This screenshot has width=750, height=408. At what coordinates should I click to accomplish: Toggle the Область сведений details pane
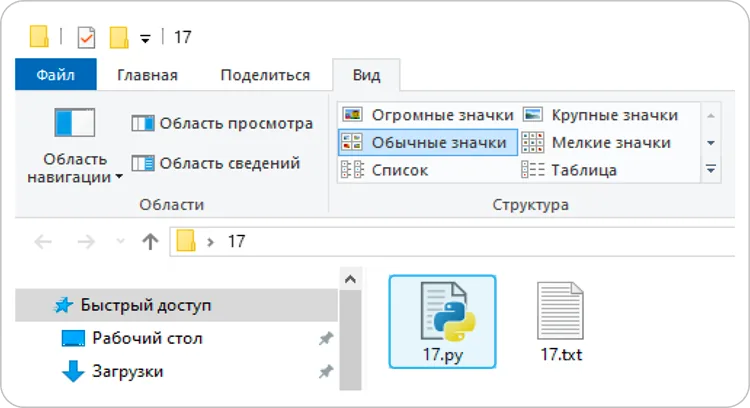tap(216, 163)
